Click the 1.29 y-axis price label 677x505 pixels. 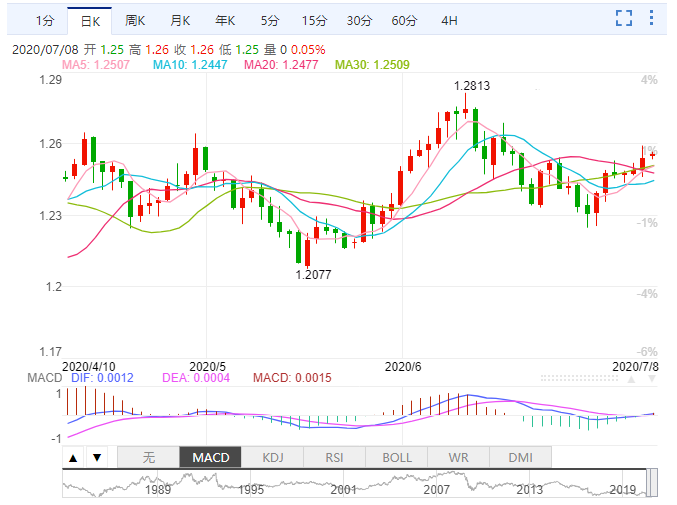[x=51, y=80]
